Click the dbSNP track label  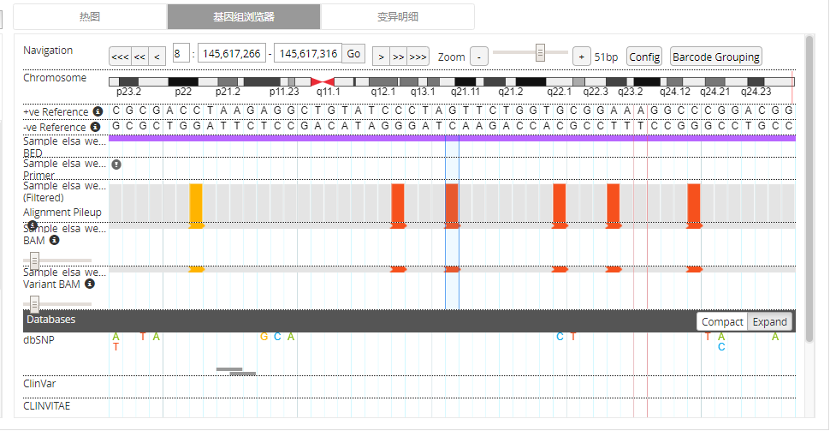tap(39, 340)
